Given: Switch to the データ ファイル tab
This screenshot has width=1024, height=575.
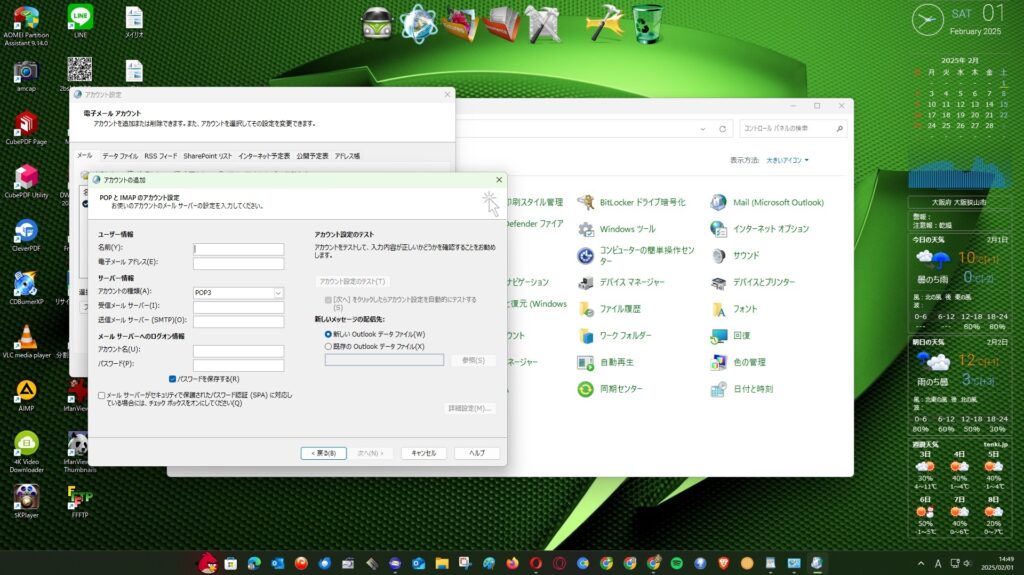Looking at the screenshot, I should coord(120,156).
